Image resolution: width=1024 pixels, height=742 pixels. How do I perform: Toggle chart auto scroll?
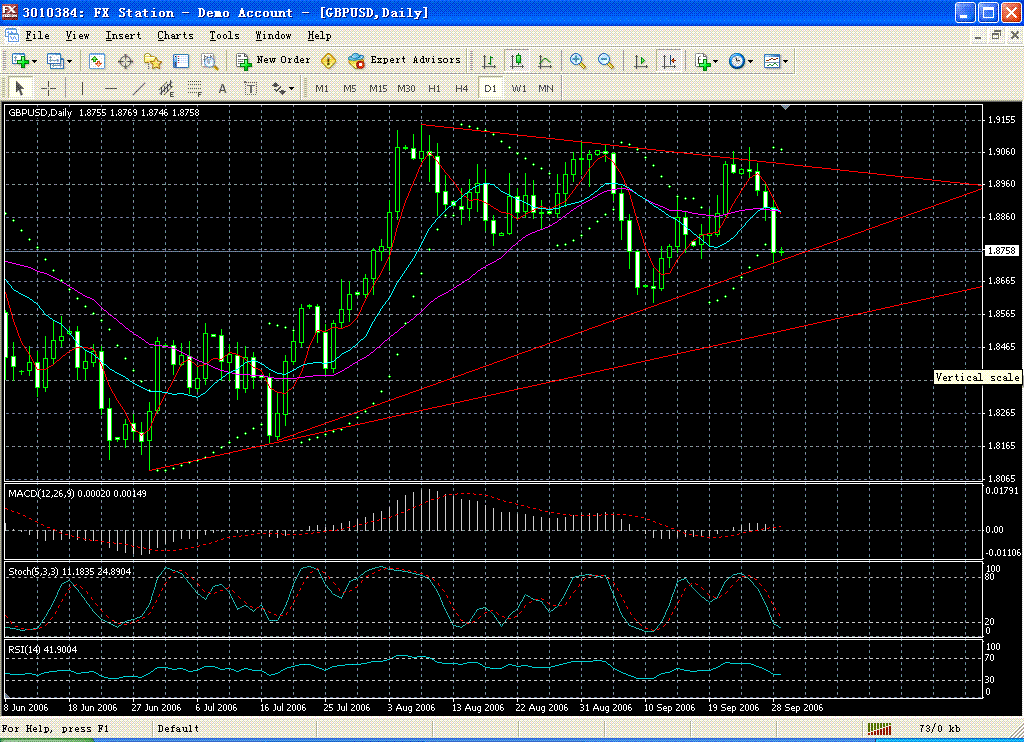(x=641, y=61)
